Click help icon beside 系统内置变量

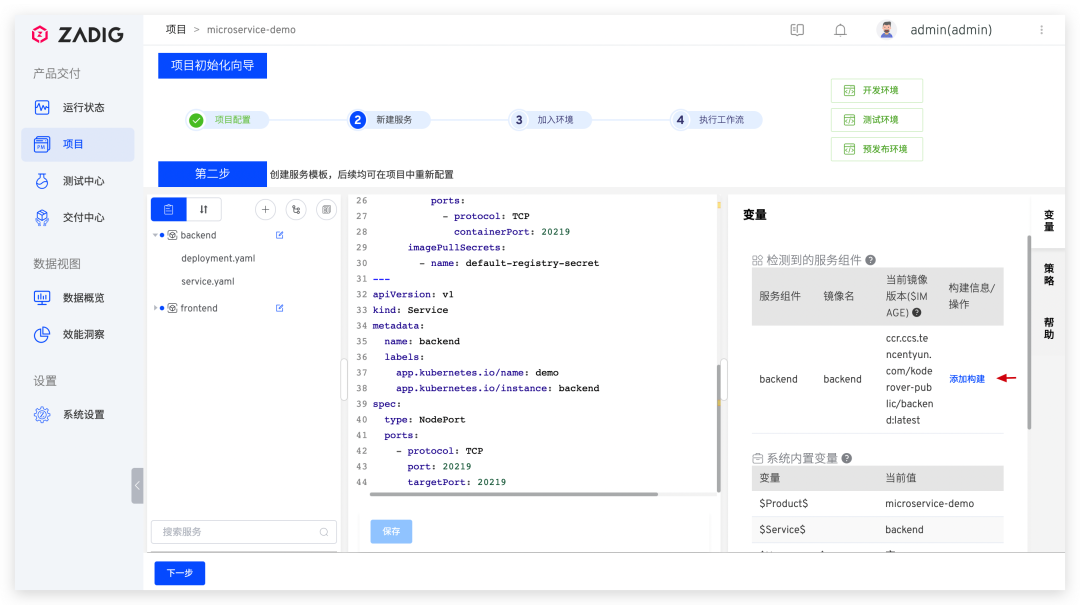click(x=847, y=458)
